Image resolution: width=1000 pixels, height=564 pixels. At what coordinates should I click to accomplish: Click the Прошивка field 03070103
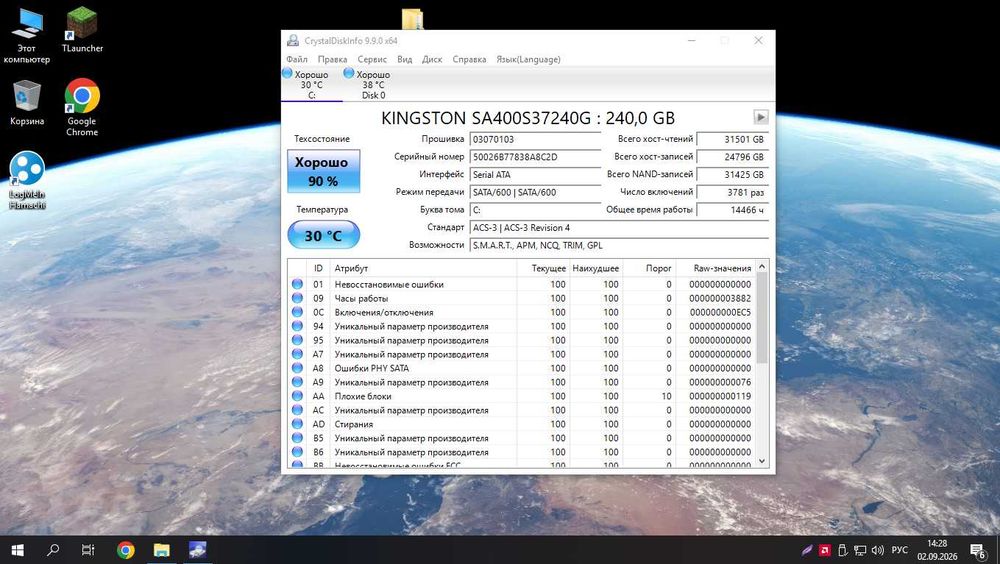pyautogui.click(x=534, y=139)
